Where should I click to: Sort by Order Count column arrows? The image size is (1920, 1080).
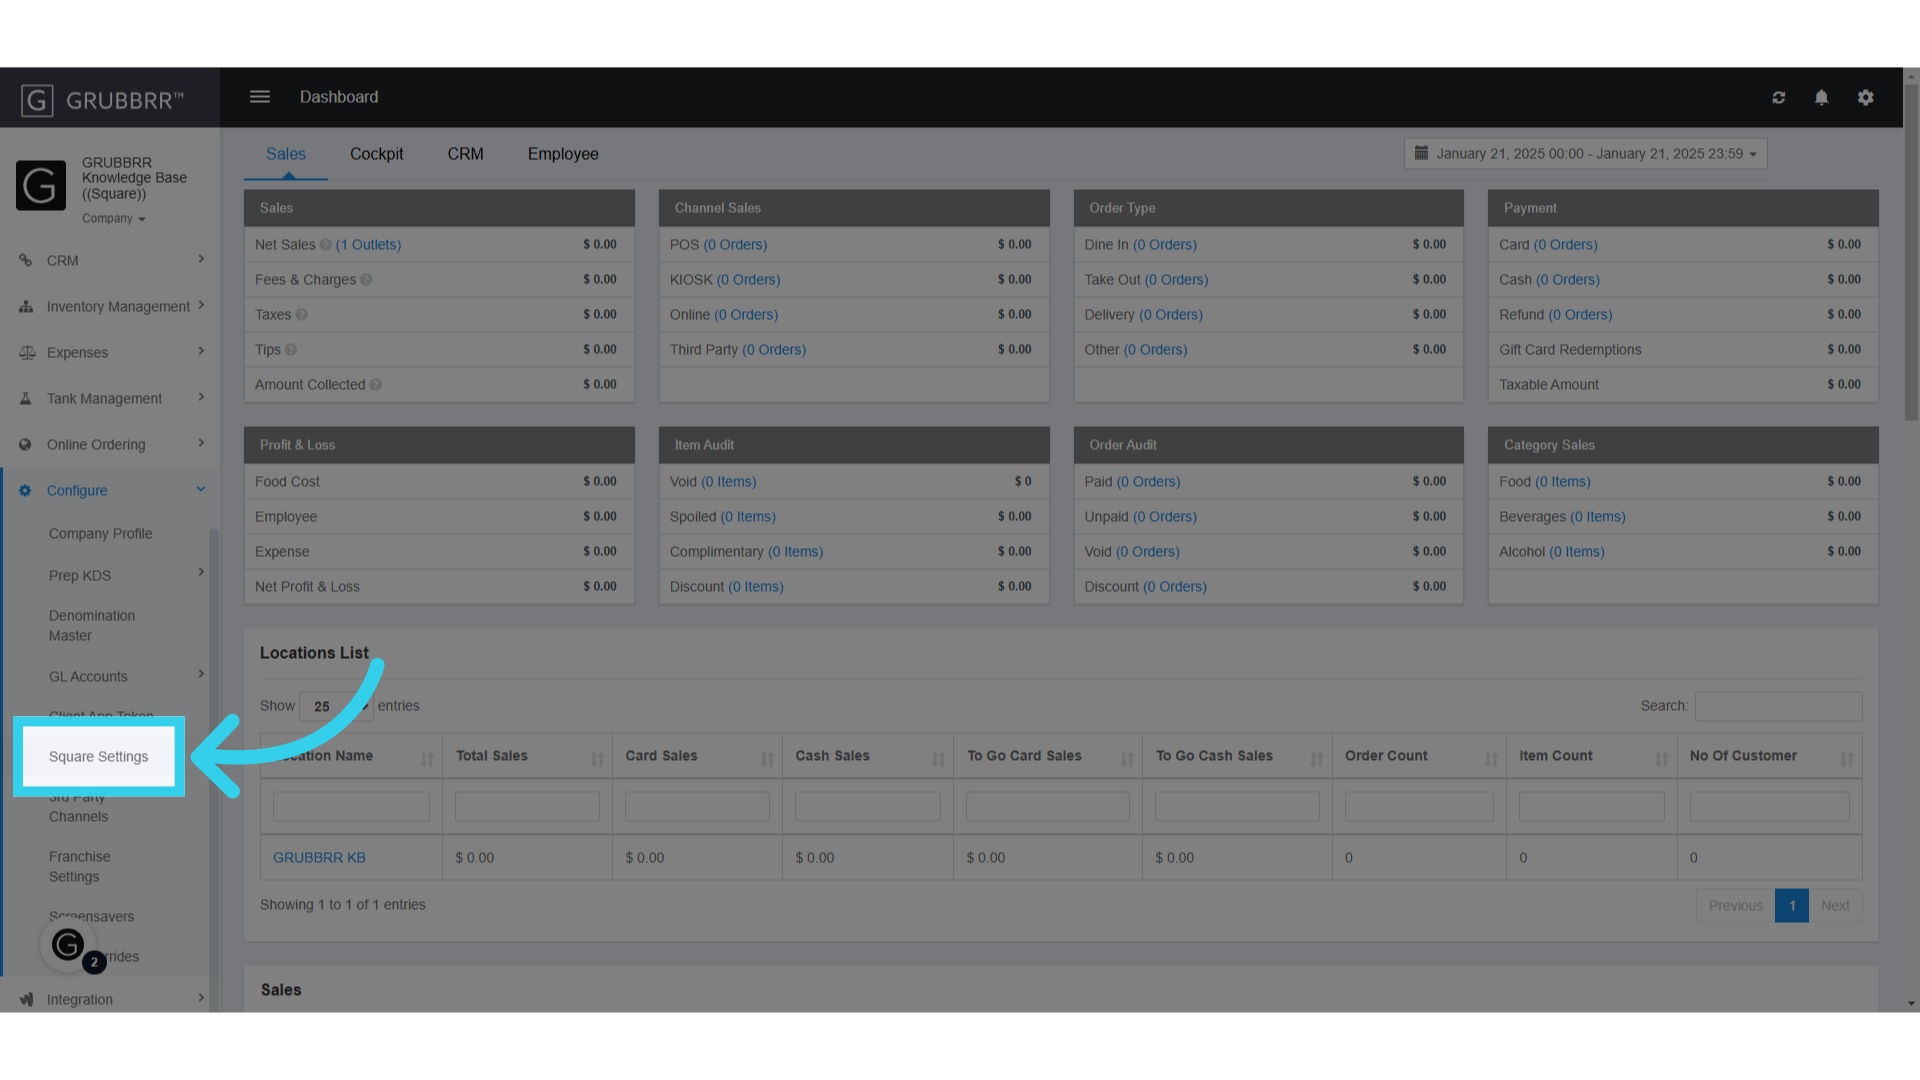[x=1491, y=759]
